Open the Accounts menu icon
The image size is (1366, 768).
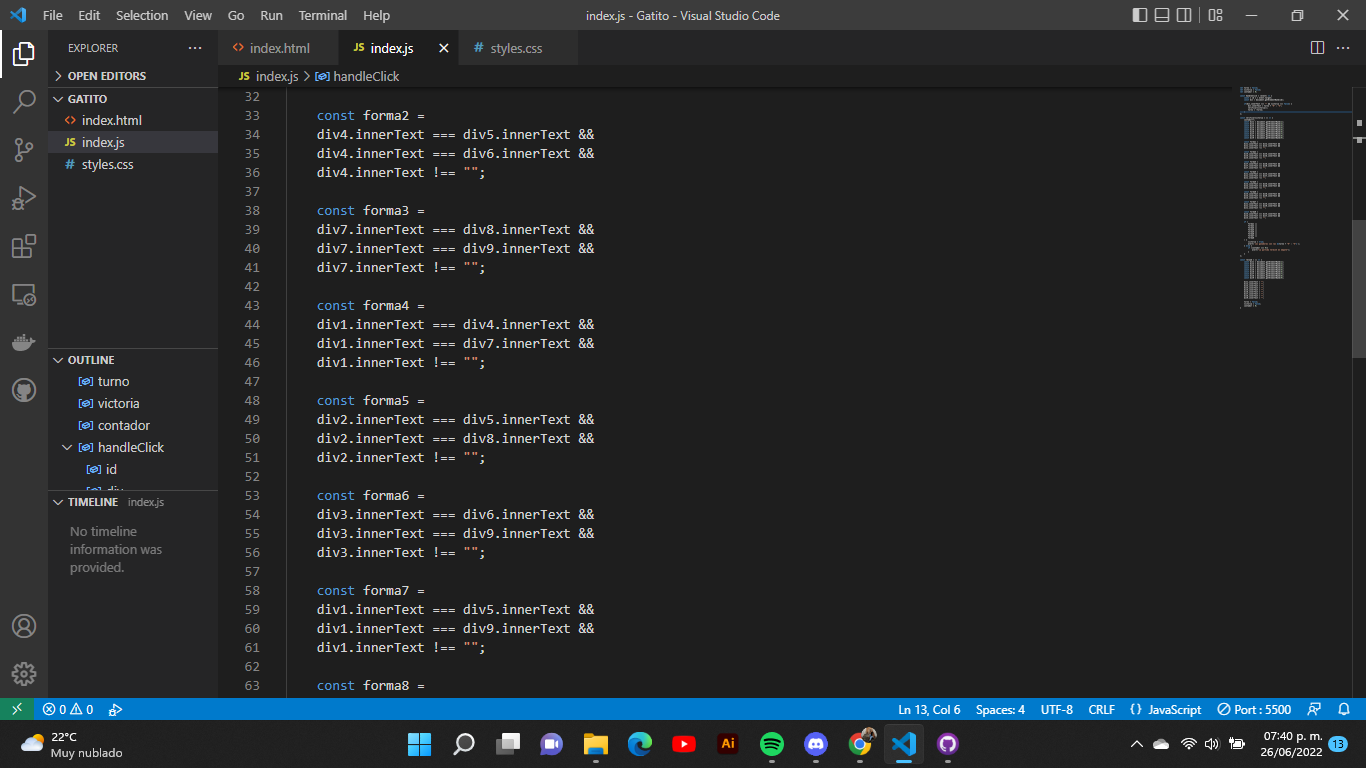pos(24,626)
